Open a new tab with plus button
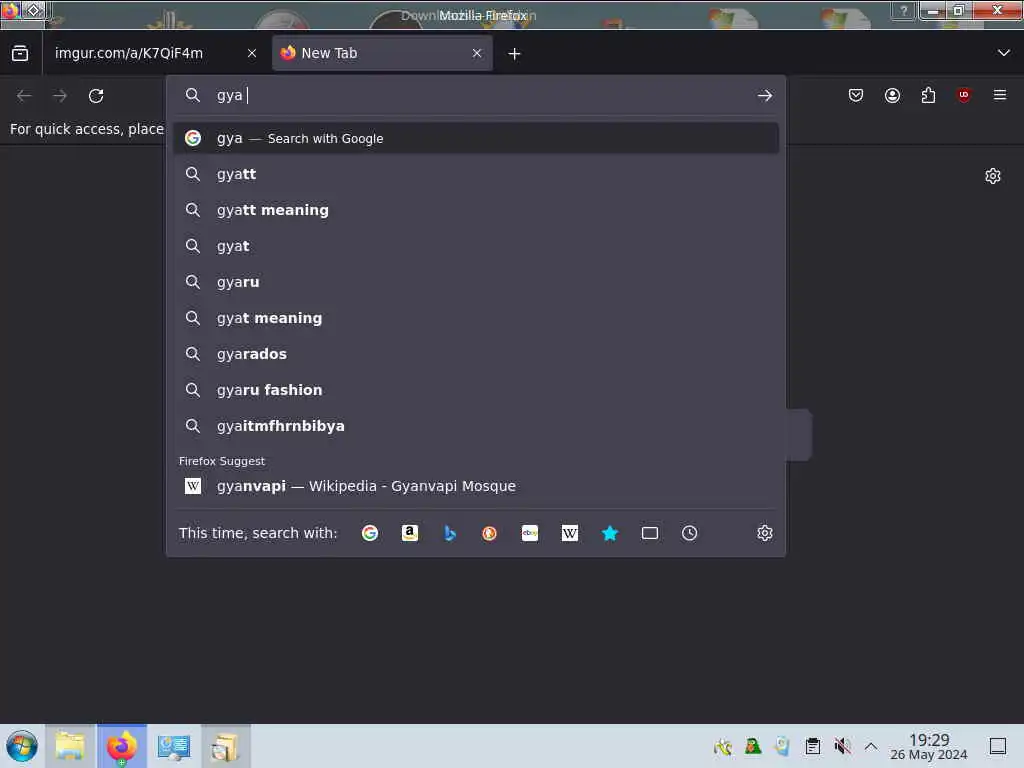Image resolution: width=1024 pixels, height=768 pixels. click(x=515, y=54)
